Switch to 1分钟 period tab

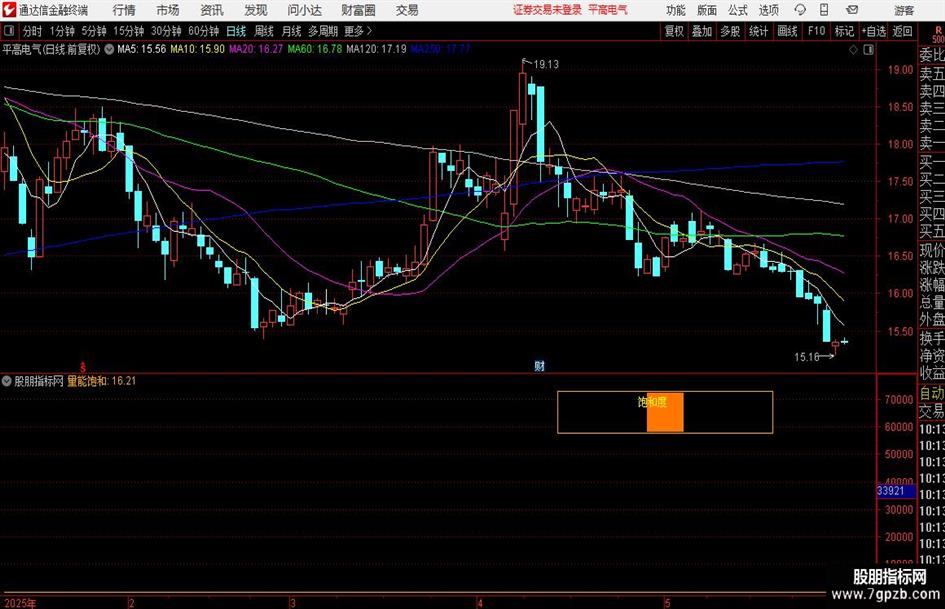tap(62, 31)
